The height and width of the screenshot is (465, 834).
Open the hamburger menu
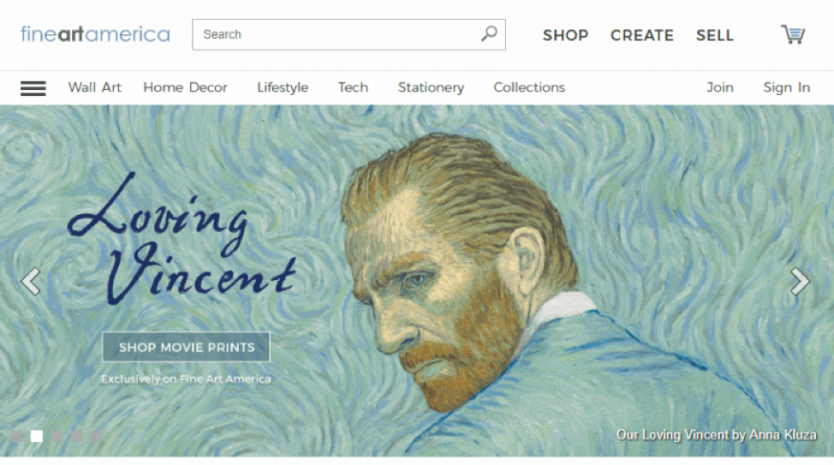pos(33,88)
